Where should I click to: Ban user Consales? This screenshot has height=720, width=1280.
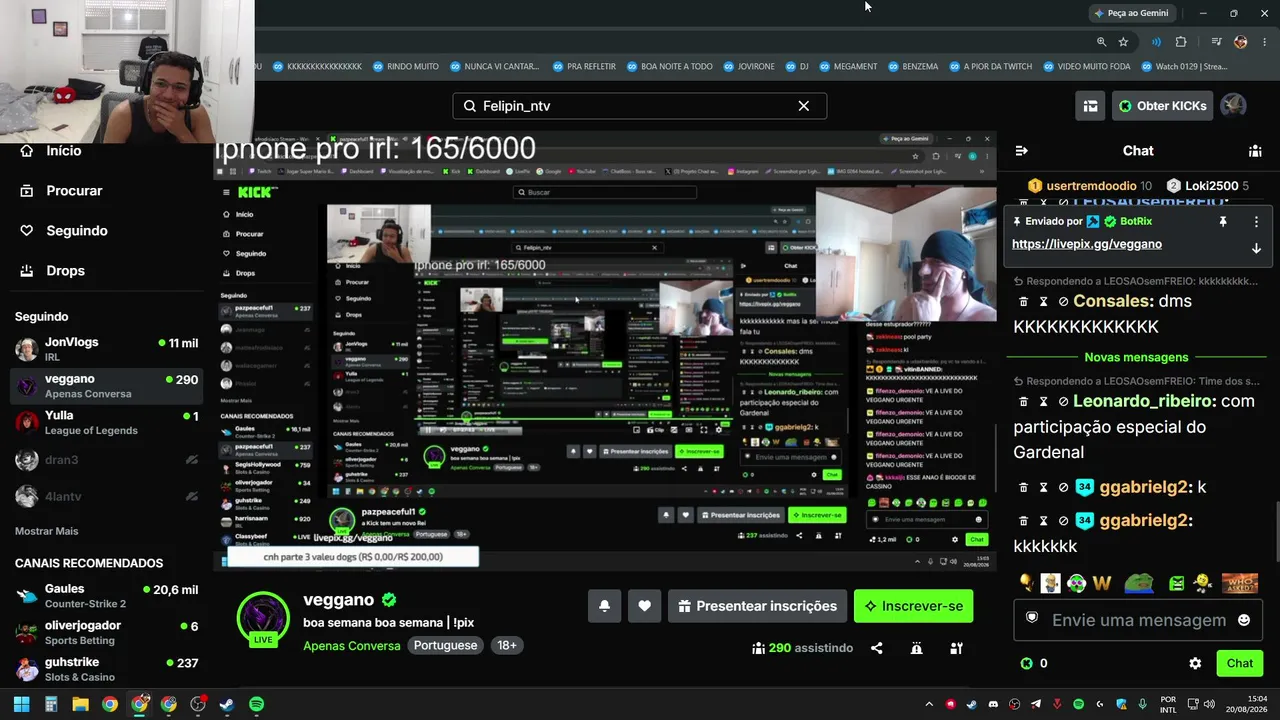pyautogui.click(x=1063, y=301)
